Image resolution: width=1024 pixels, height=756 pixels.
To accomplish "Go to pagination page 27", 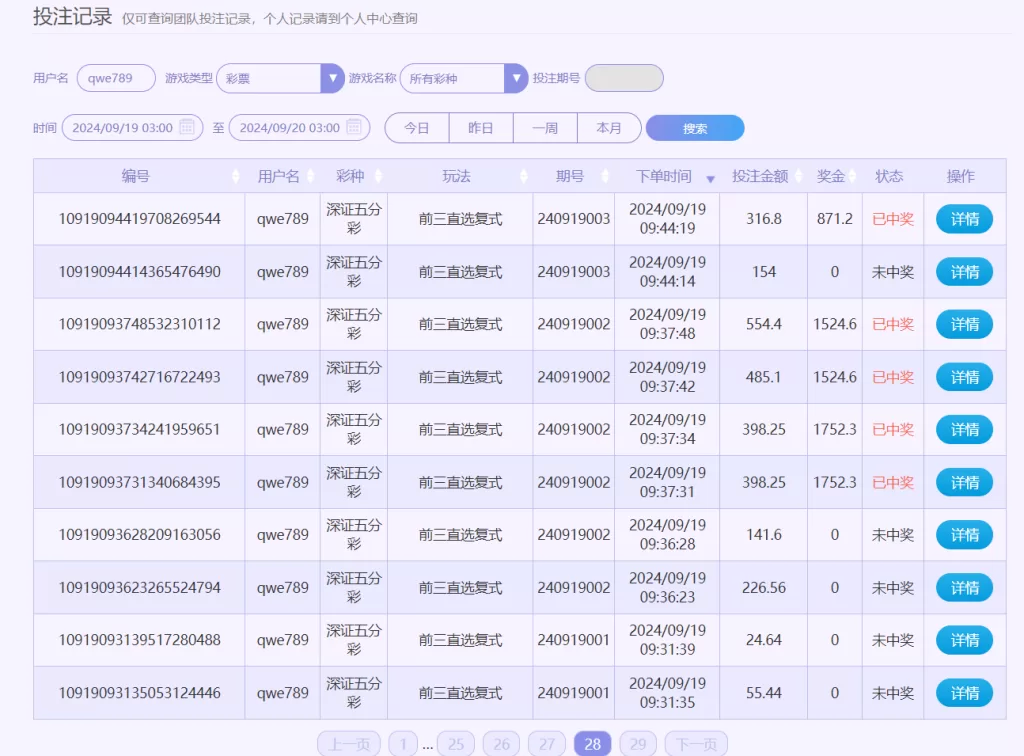I will click(547, 744).
